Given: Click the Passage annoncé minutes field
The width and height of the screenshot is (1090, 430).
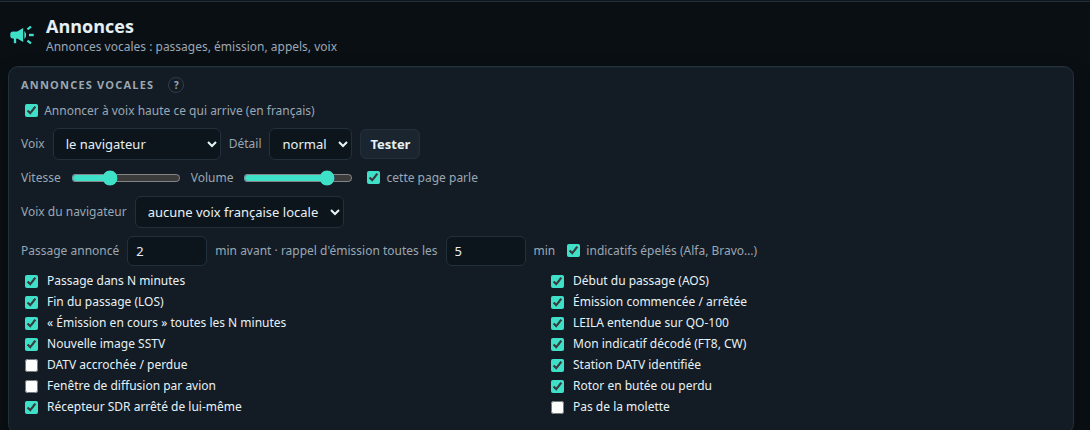Looking at the screenshot, I should [167, 251].
